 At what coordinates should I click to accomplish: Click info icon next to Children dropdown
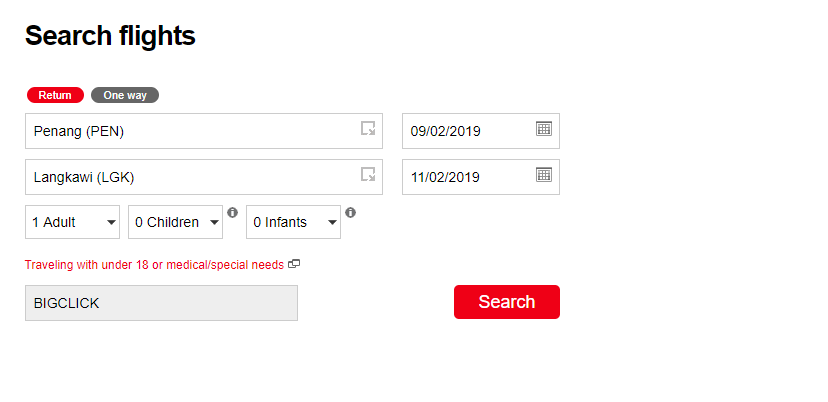click(x=232, y=212)
